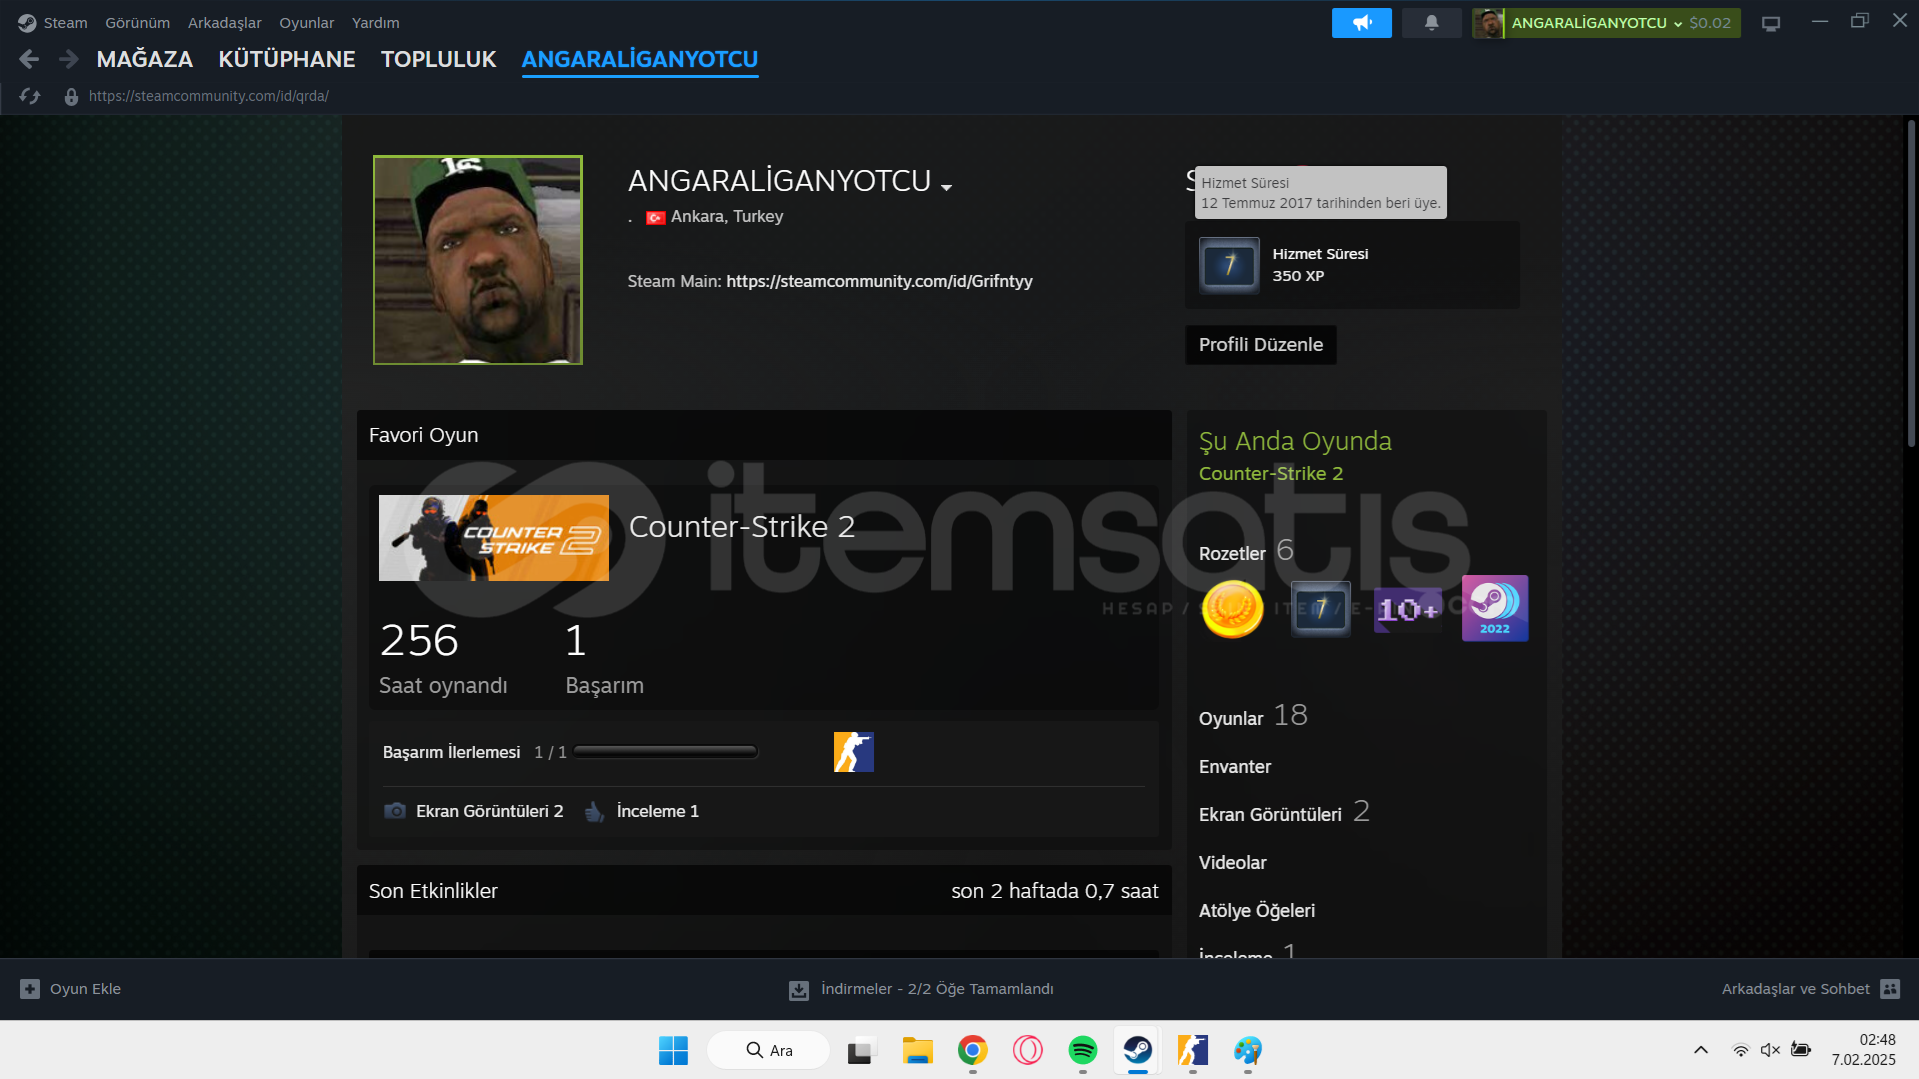Open the Oyunlar menu

[306, 23]
